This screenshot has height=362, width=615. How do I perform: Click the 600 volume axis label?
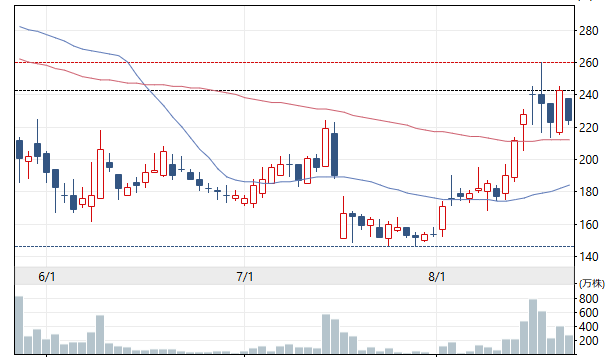[x=589, y=313]
